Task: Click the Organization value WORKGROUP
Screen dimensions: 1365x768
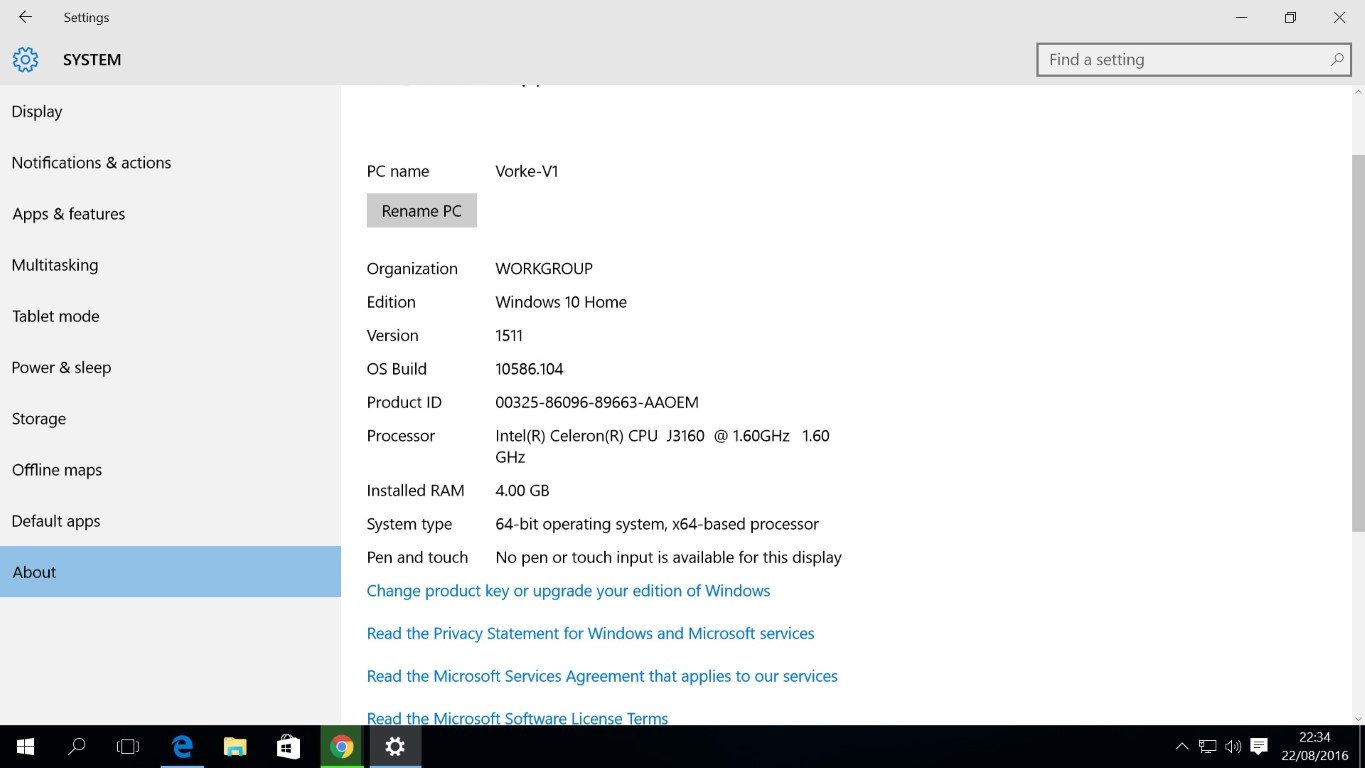Action: 544,269
